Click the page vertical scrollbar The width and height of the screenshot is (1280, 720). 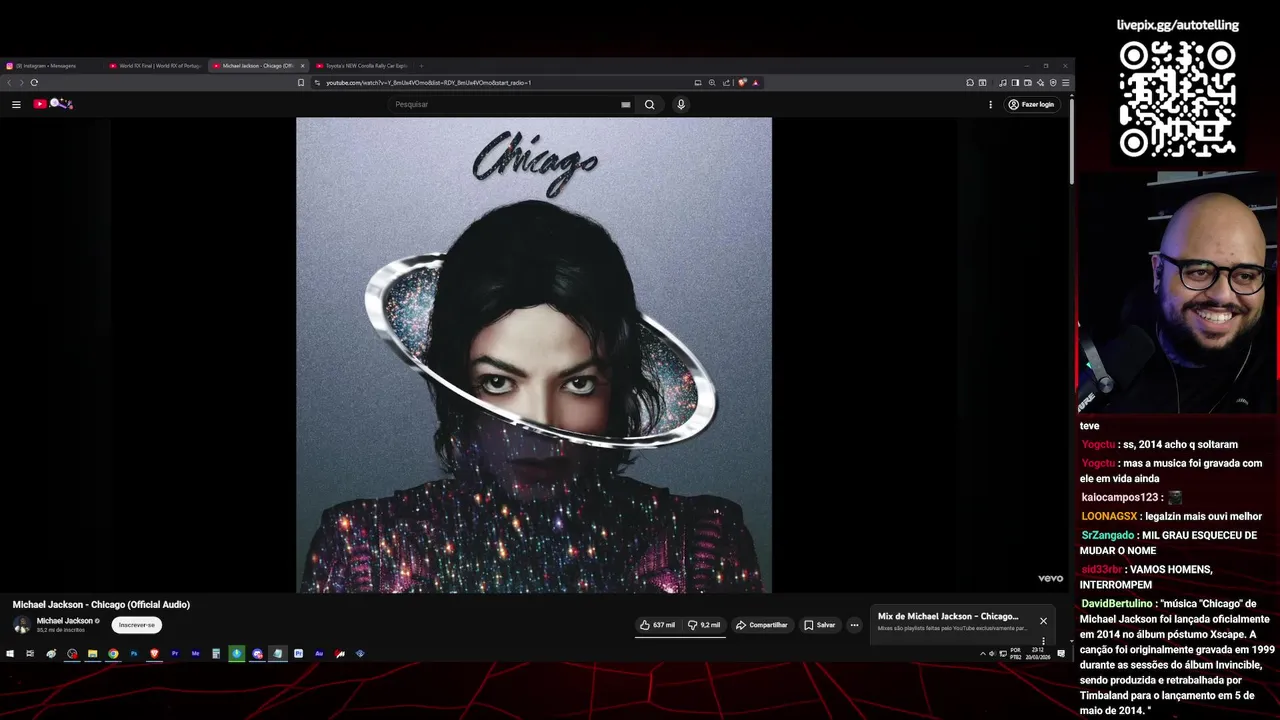1072,140
